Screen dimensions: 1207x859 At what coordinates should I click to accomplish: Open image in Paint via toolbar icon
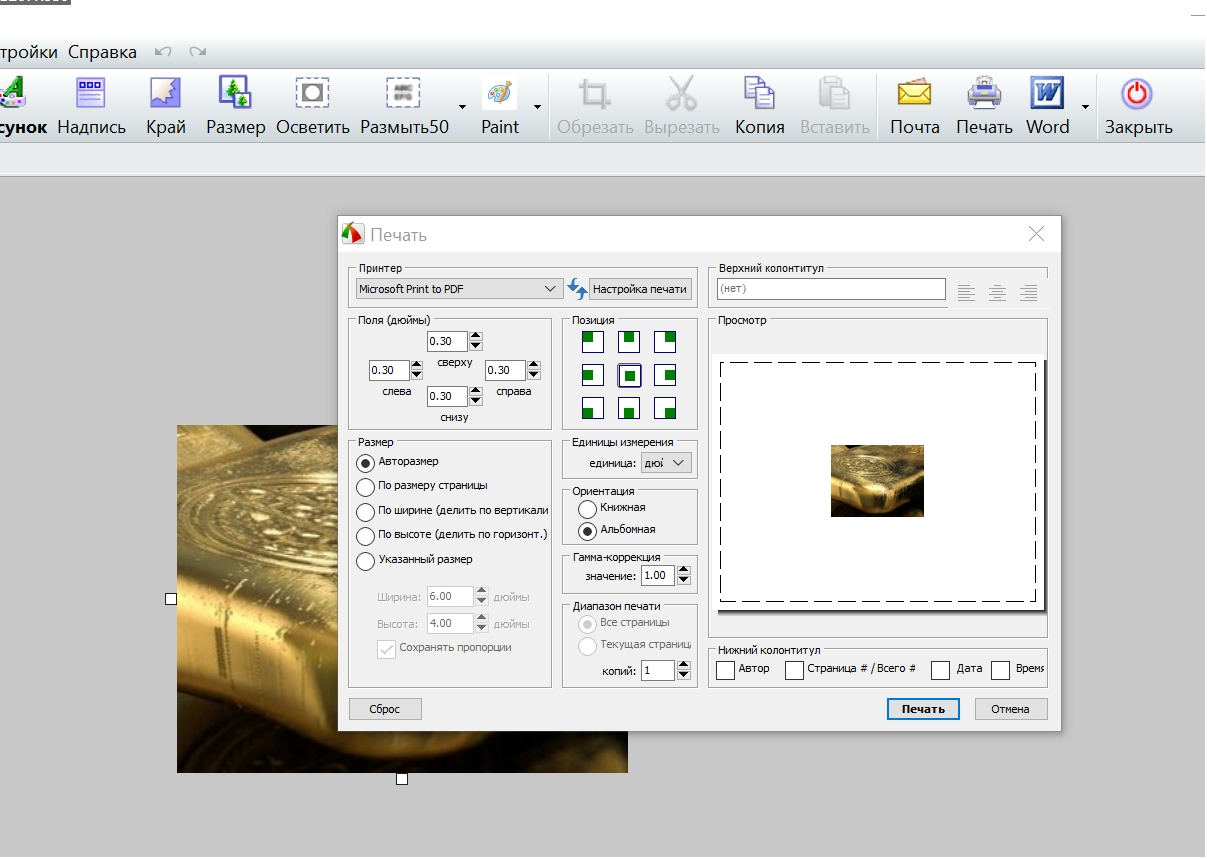click(x=499, y=94)
